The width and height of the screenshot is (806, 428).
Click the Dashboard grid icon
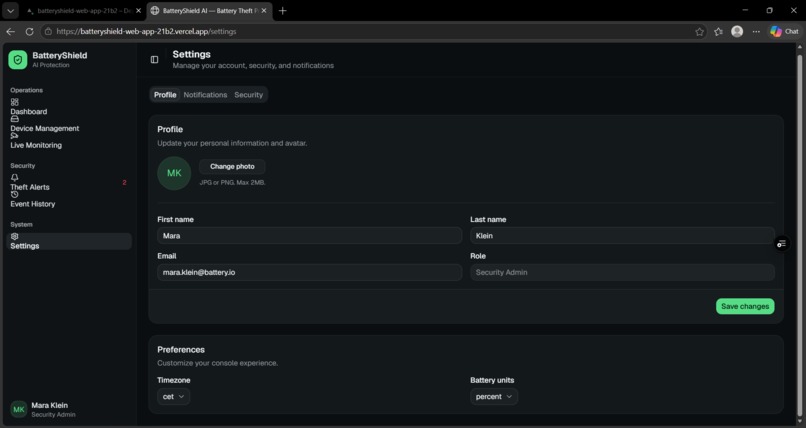tap(14, 102)
